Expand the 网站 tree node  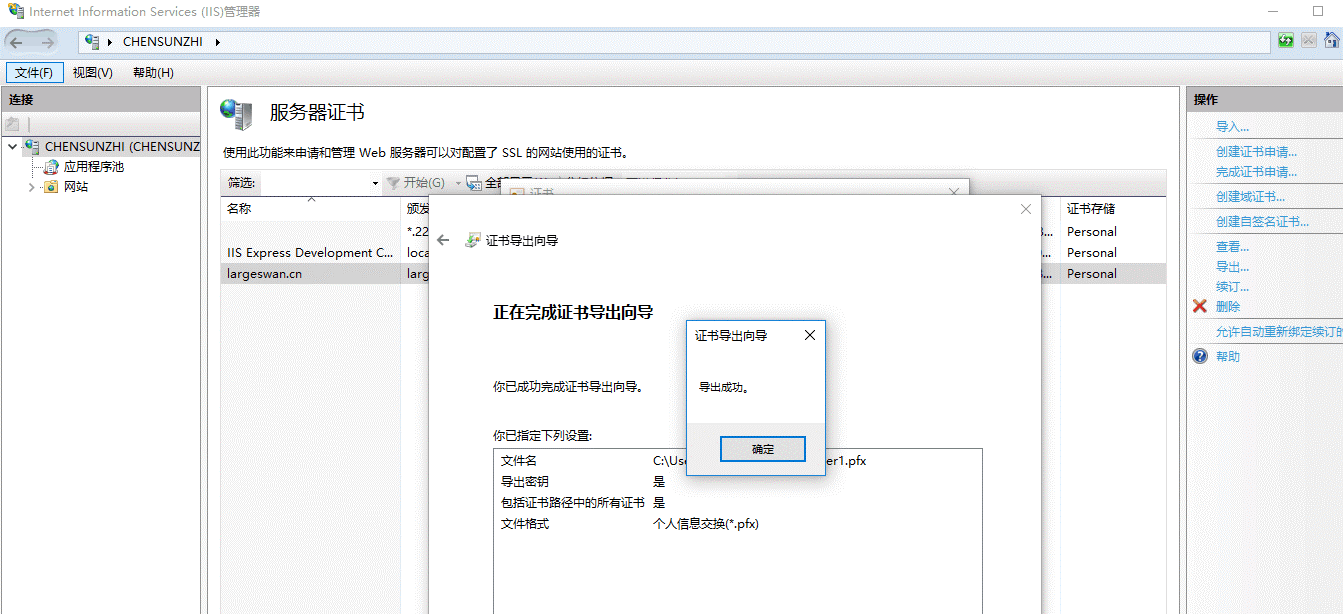click(31, 187)
